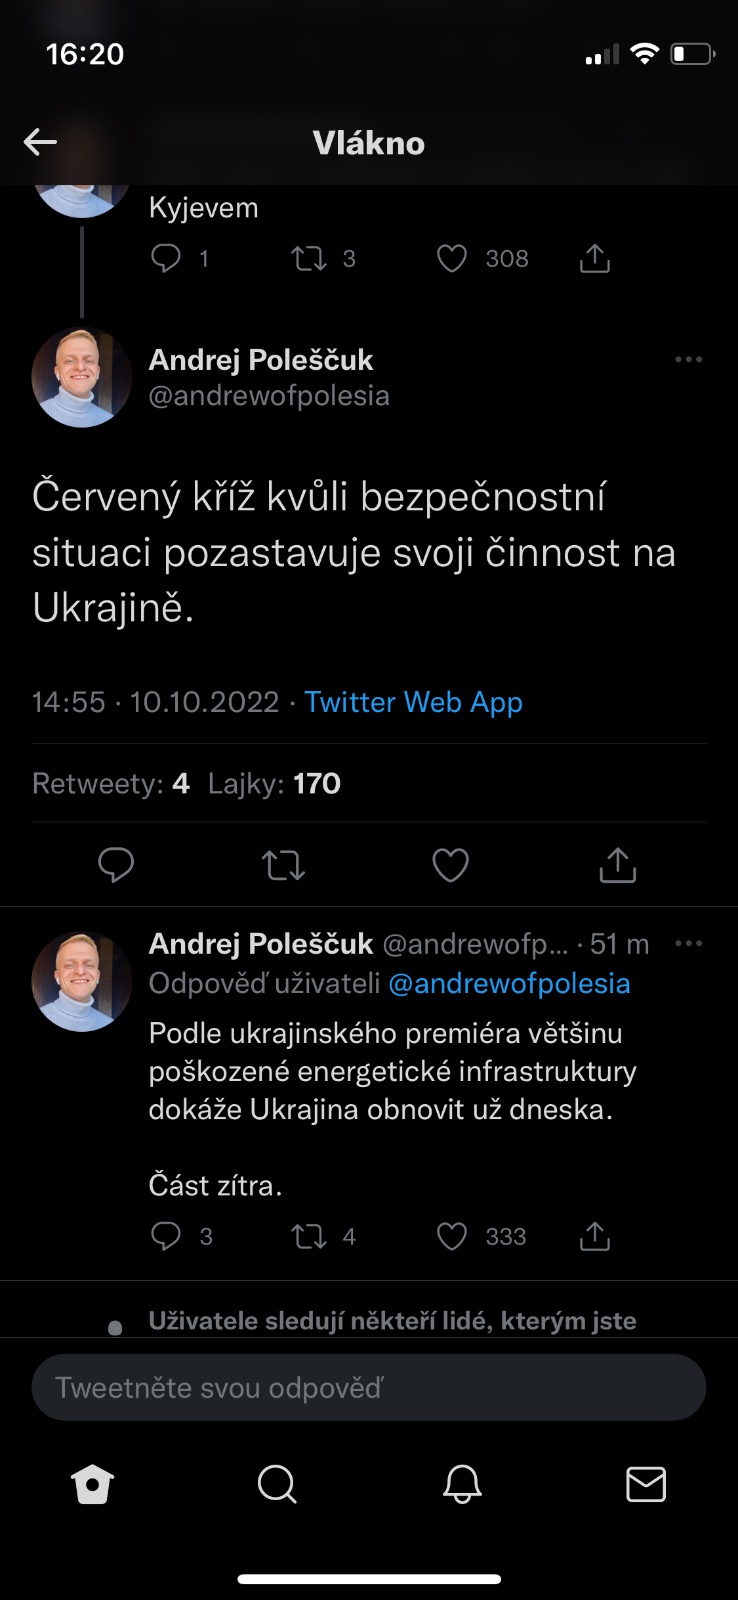Like the main tweet about Červený kříž
The width and height of the screenshot is (738, 1600).
(450, 865)
